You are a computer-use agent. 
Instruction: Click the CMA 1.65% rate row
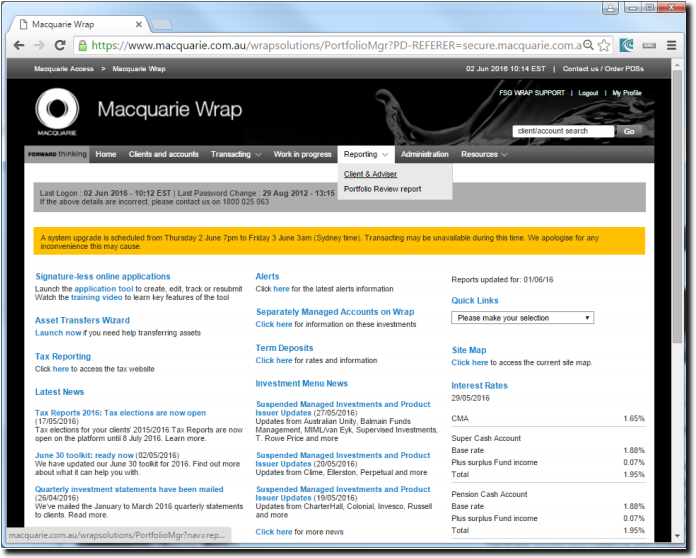[548, 419]
